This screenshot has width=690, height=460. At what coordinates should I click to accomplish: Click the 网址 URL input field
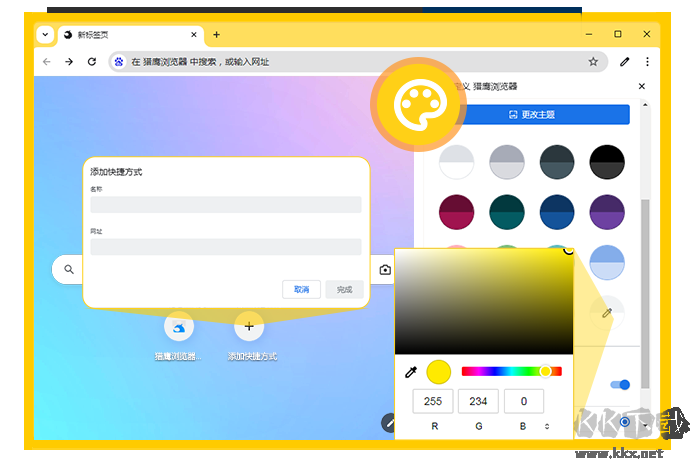(x=226, y=247)
